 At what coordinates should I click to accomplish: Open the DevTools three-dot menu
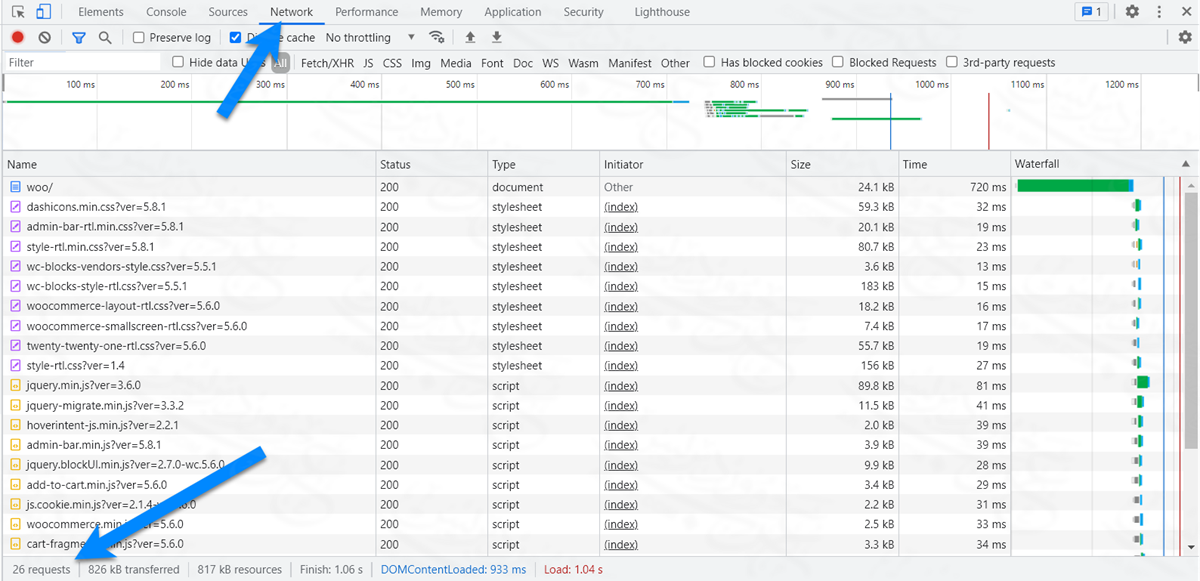pyautogui.click(x=1160, y=12)
